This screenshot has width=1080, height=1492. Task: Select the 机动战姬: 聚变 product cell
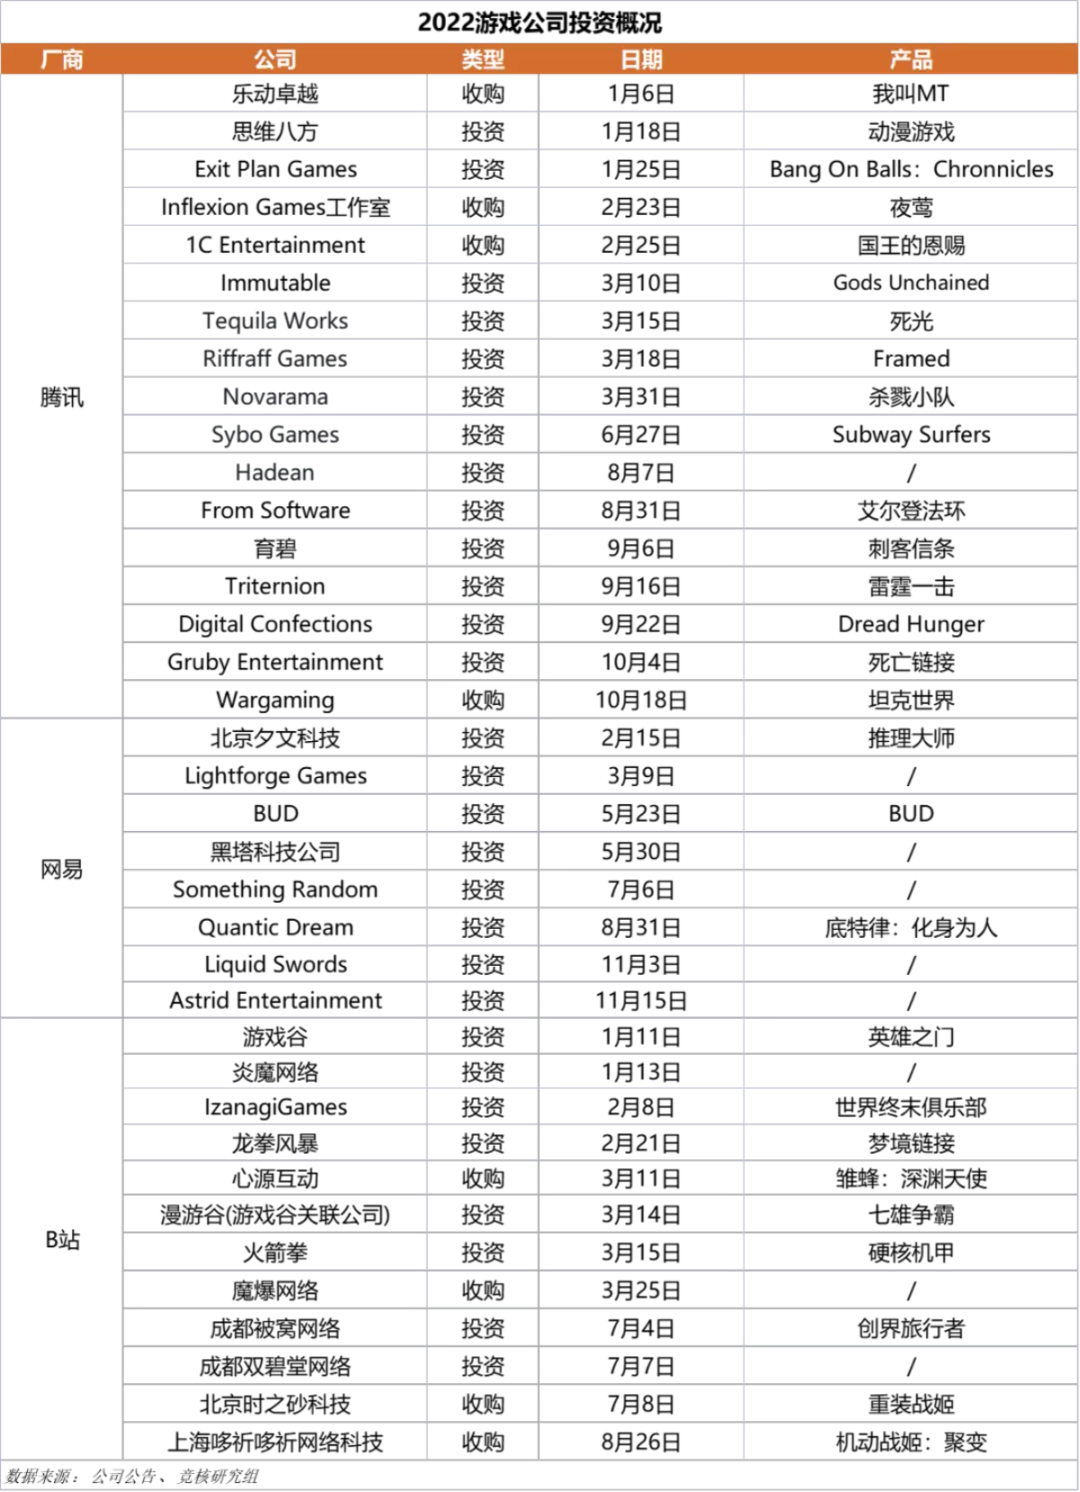tap(911, 1442)
